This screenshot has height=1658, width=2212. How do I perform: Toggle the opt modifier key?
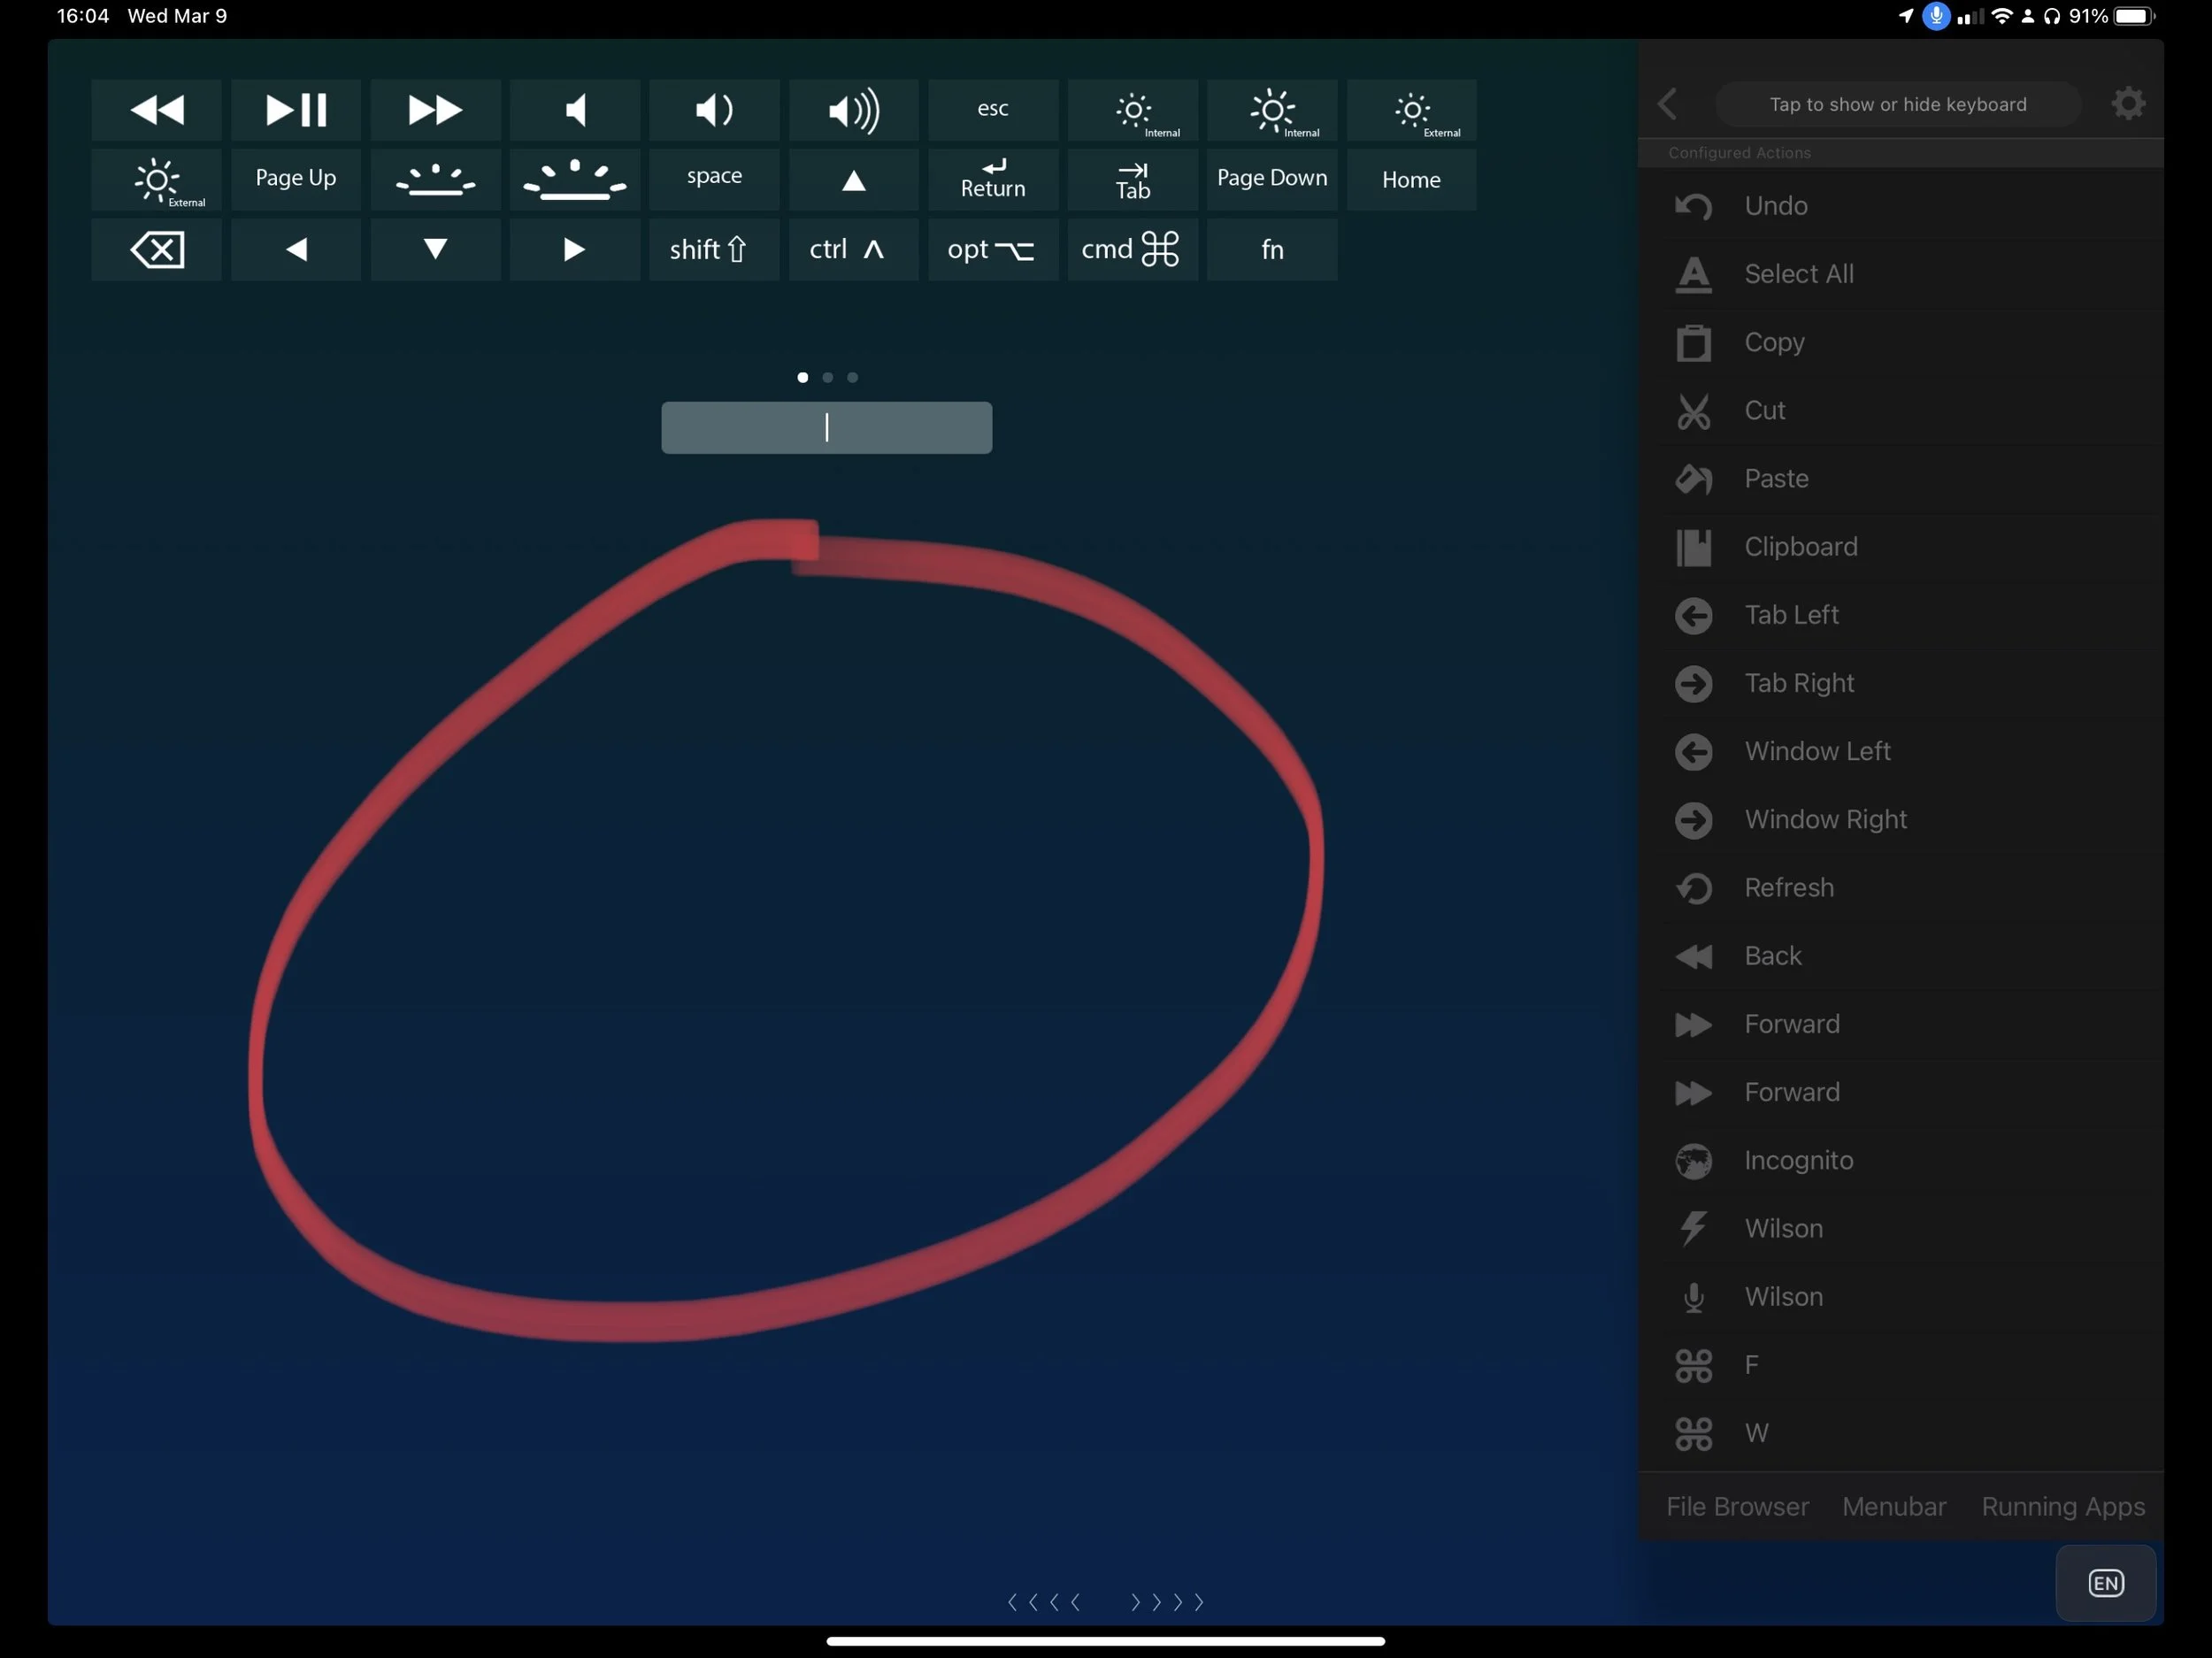pyautogui.click(x=992, y=249)
